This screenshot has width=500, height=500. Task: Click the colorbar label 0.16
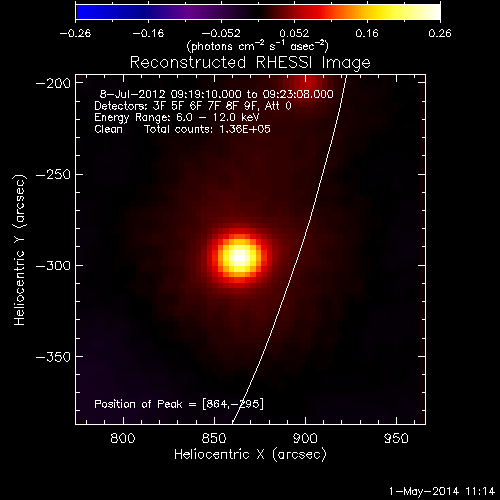[x=367, y=33]
